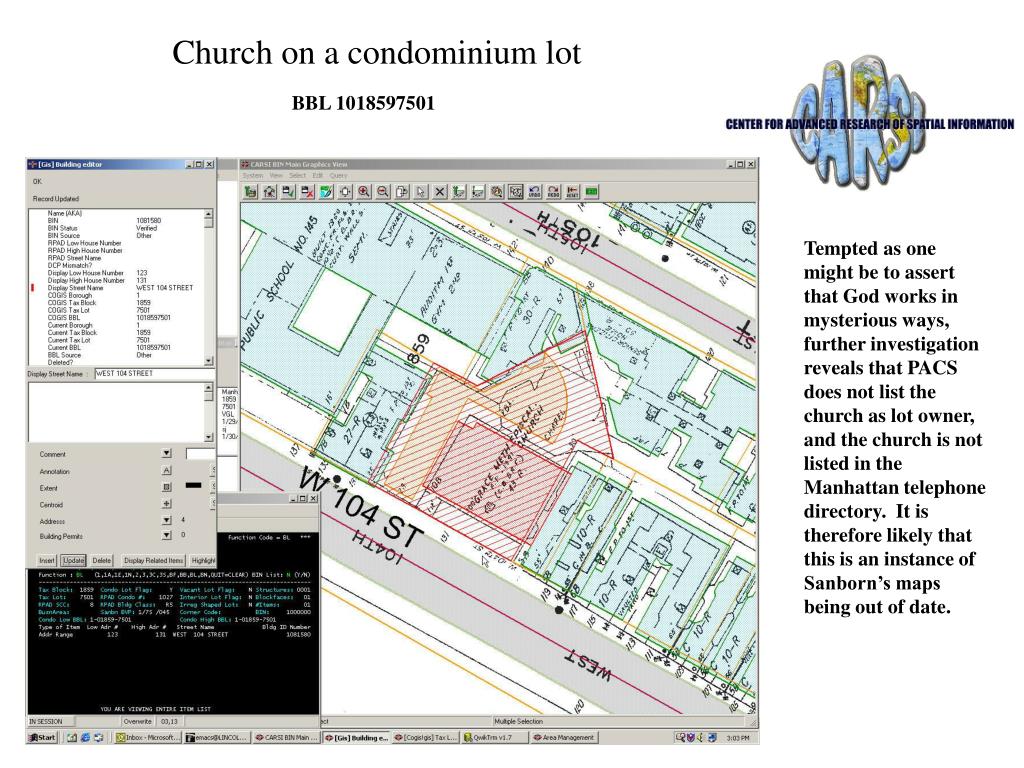Viewport: 1024px width, 768px height.
Task: Open the Building Permits dropdown arrow
Action: 167,535
